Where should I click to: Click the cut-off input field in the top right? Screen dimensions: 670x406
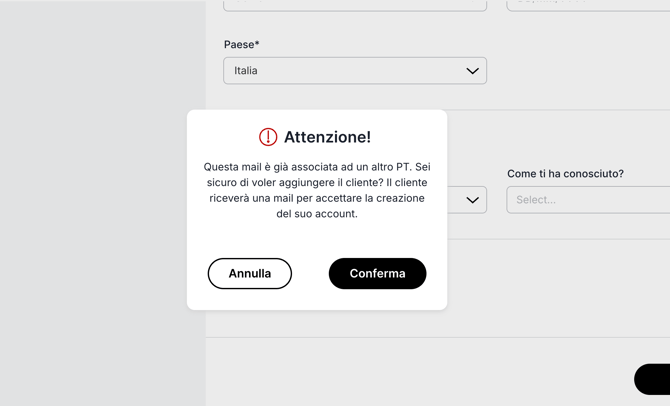pos(588,6)
